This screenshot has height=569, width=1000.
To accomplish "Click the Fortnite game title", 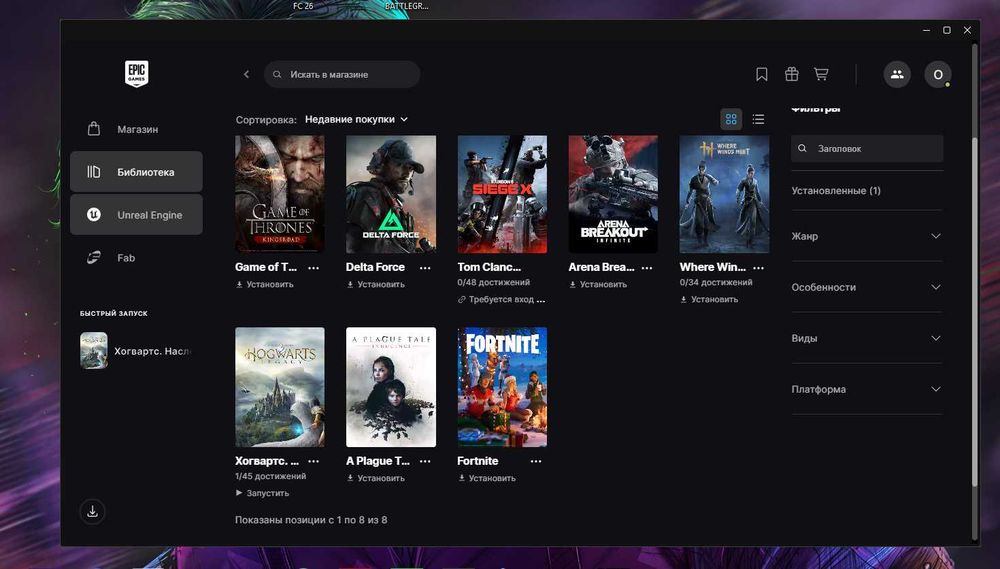I will pyautogui.click(x=478, y=461).
